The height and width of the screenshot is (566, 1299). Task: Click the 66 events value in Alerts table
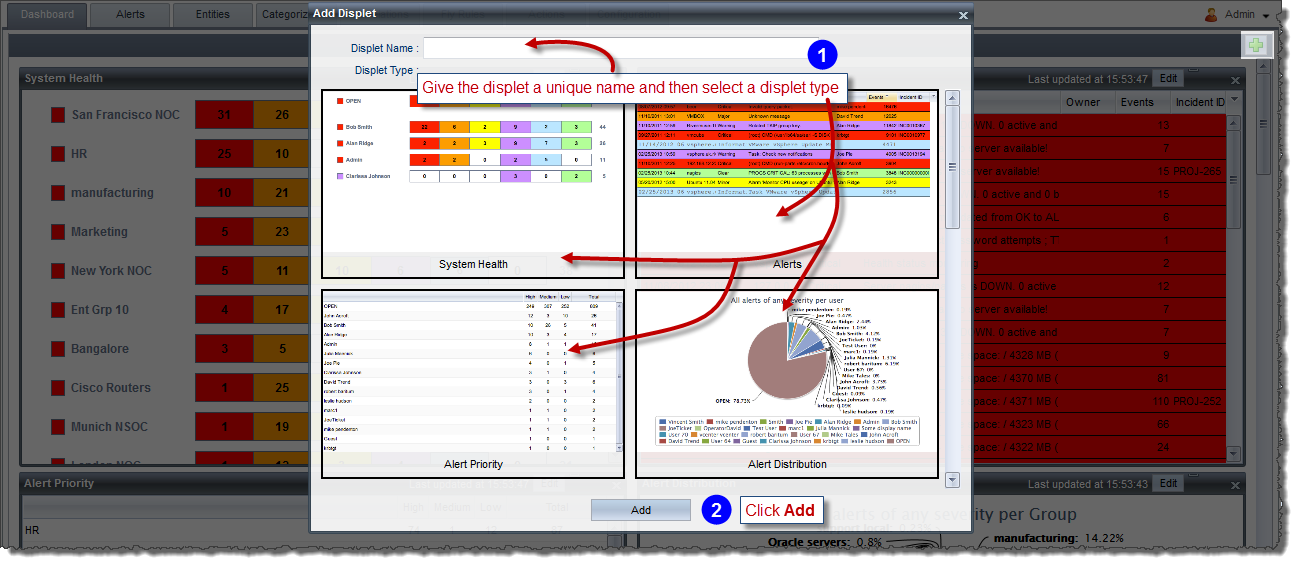coord(1161,424)
